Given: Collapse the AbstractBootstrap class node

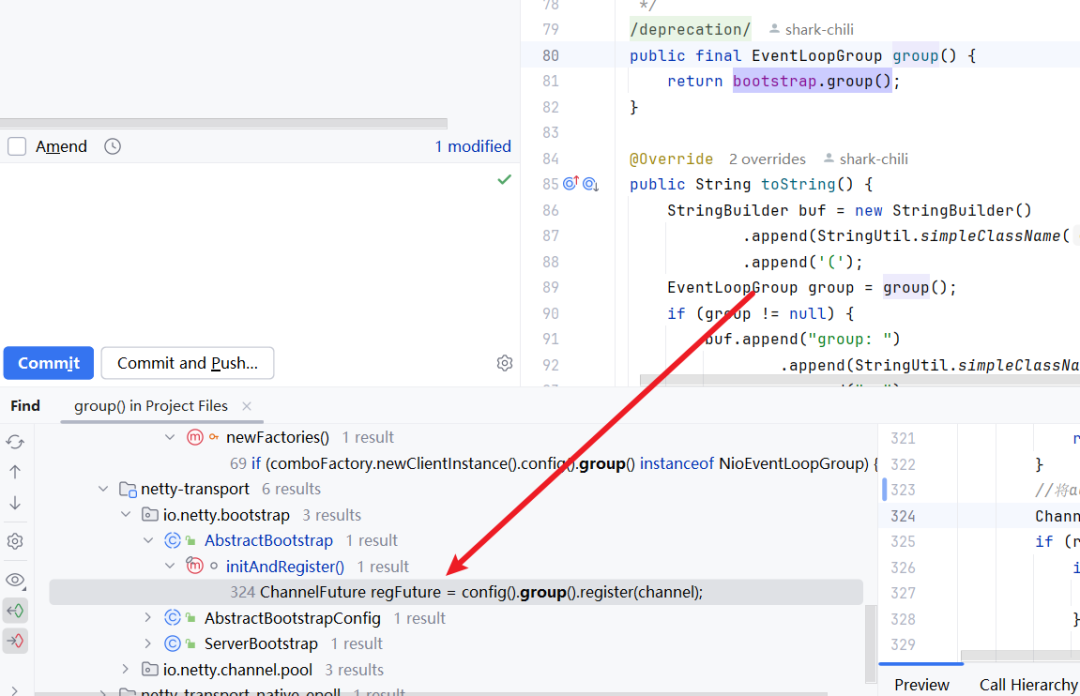Looking at the screenshot, I should tap(147, 540).
